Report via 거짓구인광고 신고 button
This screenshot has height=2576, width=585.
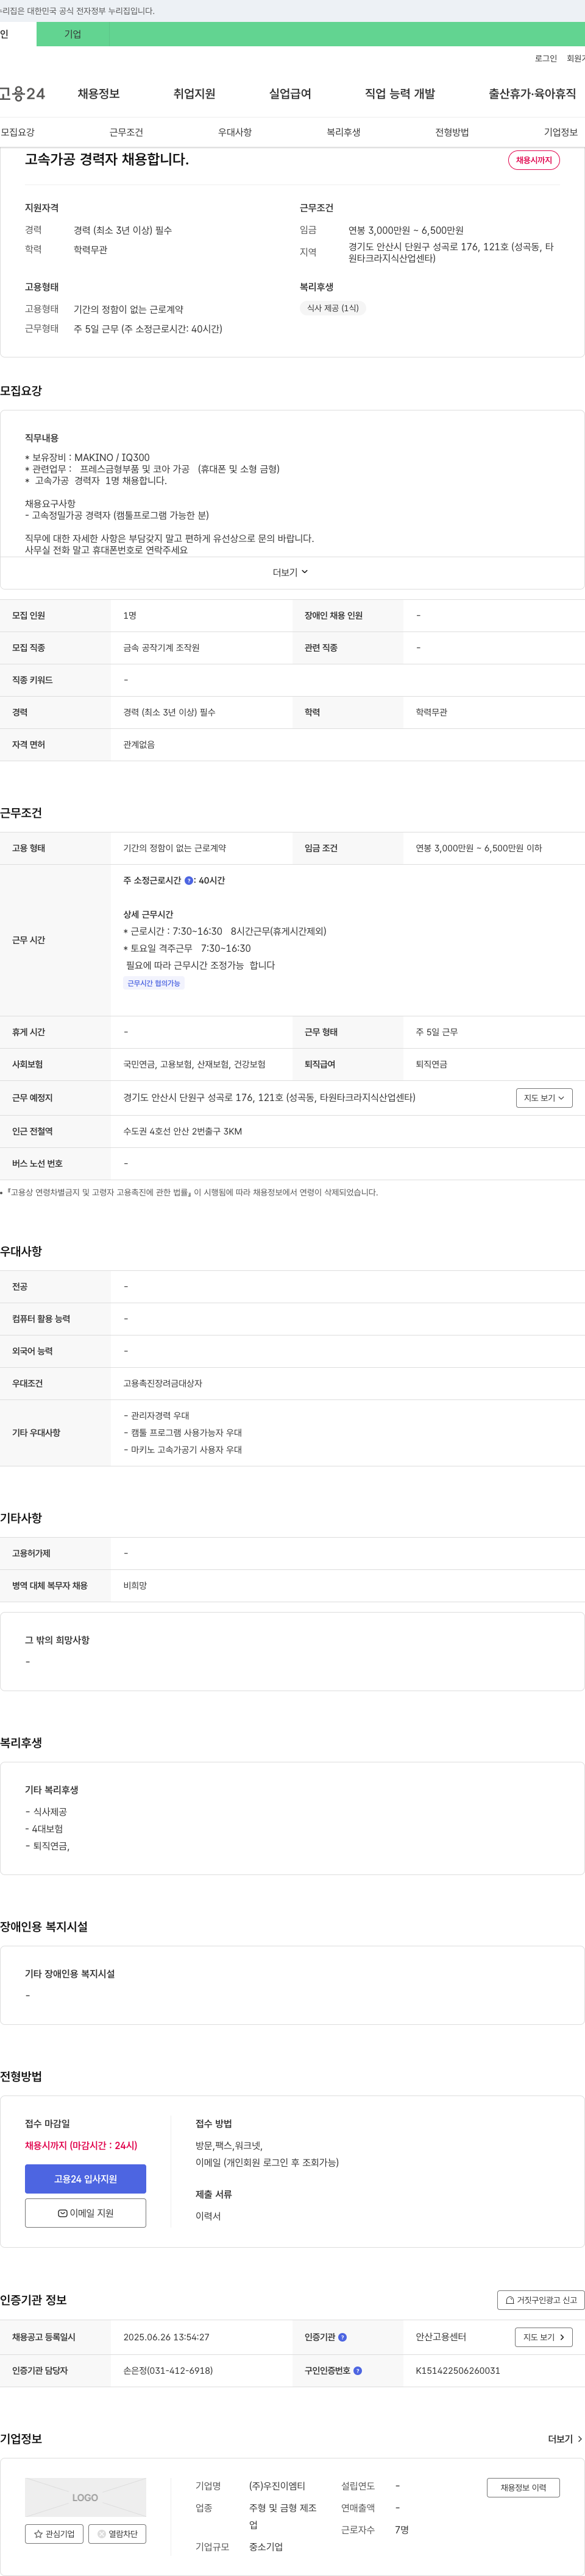[x=541, y=2300]
